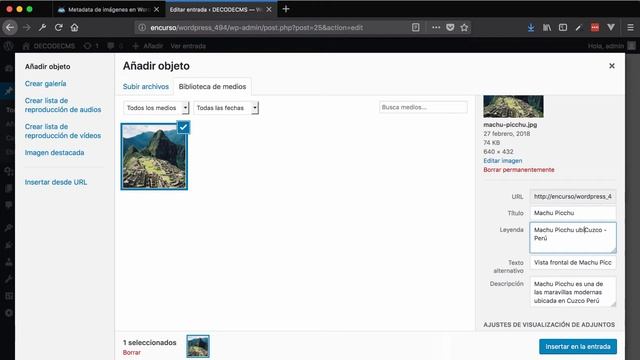This screenshot has width=640, height=360.
Task: Open the wrench developer tools icon
Action: tap(42, 27)
